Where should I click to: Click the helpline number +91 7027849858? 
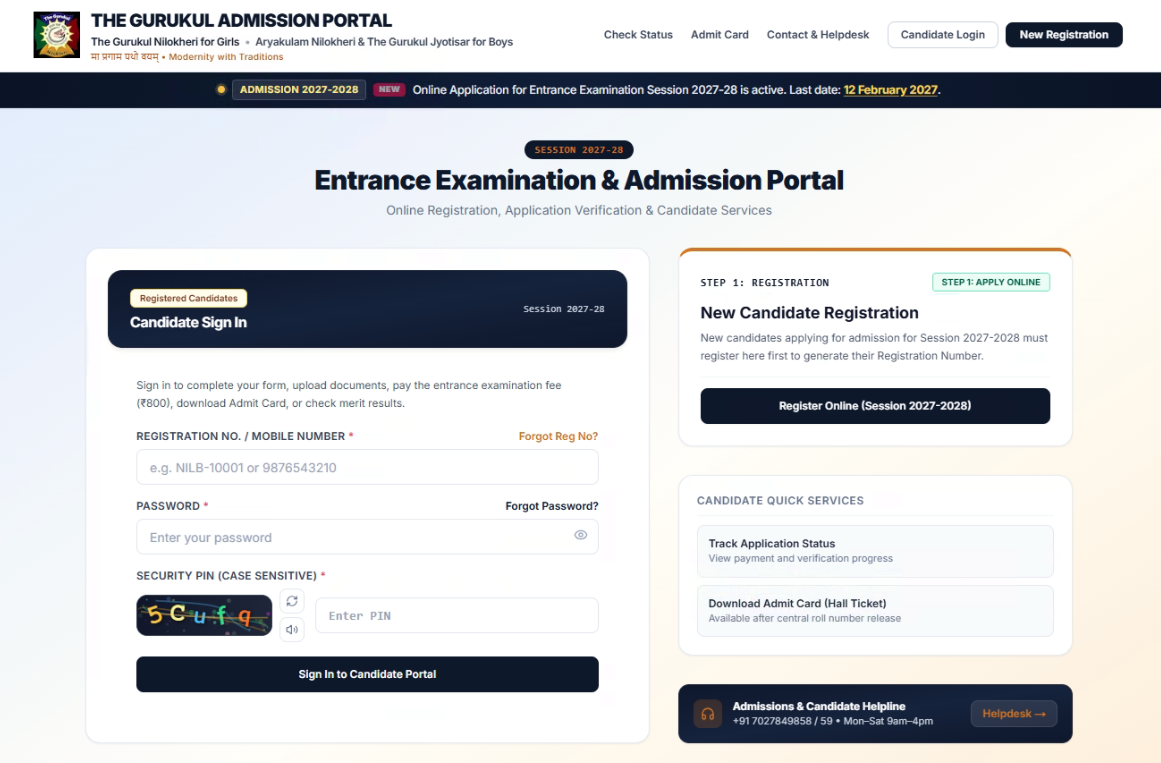click(x=772, y=721)
